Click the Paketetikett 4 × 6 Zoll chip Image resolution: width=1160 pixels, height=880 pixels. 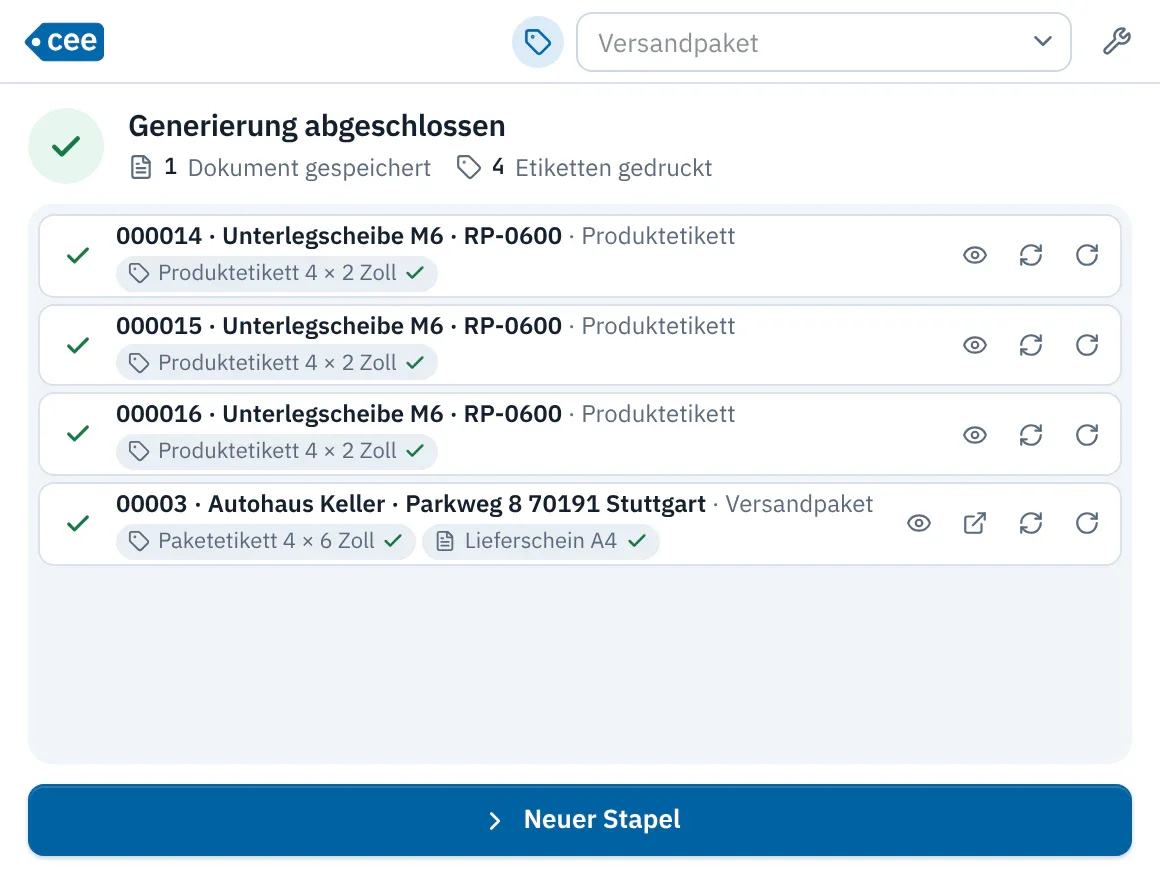click(266, 541)
